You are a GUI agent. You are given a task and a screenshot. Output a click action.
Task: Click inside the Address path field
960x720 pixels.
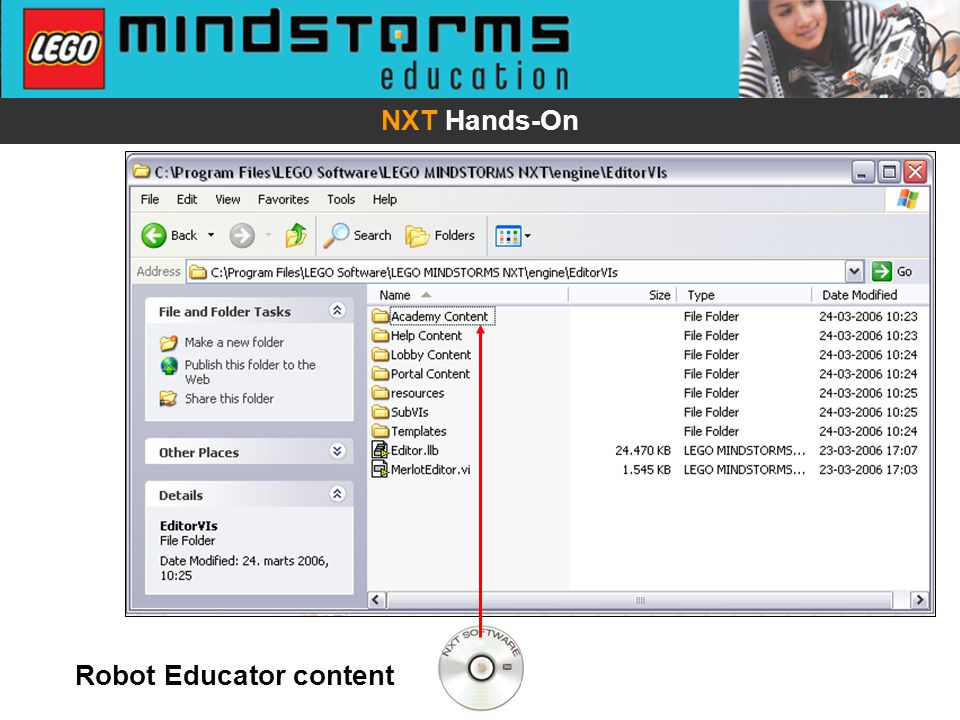click(516, 272)
